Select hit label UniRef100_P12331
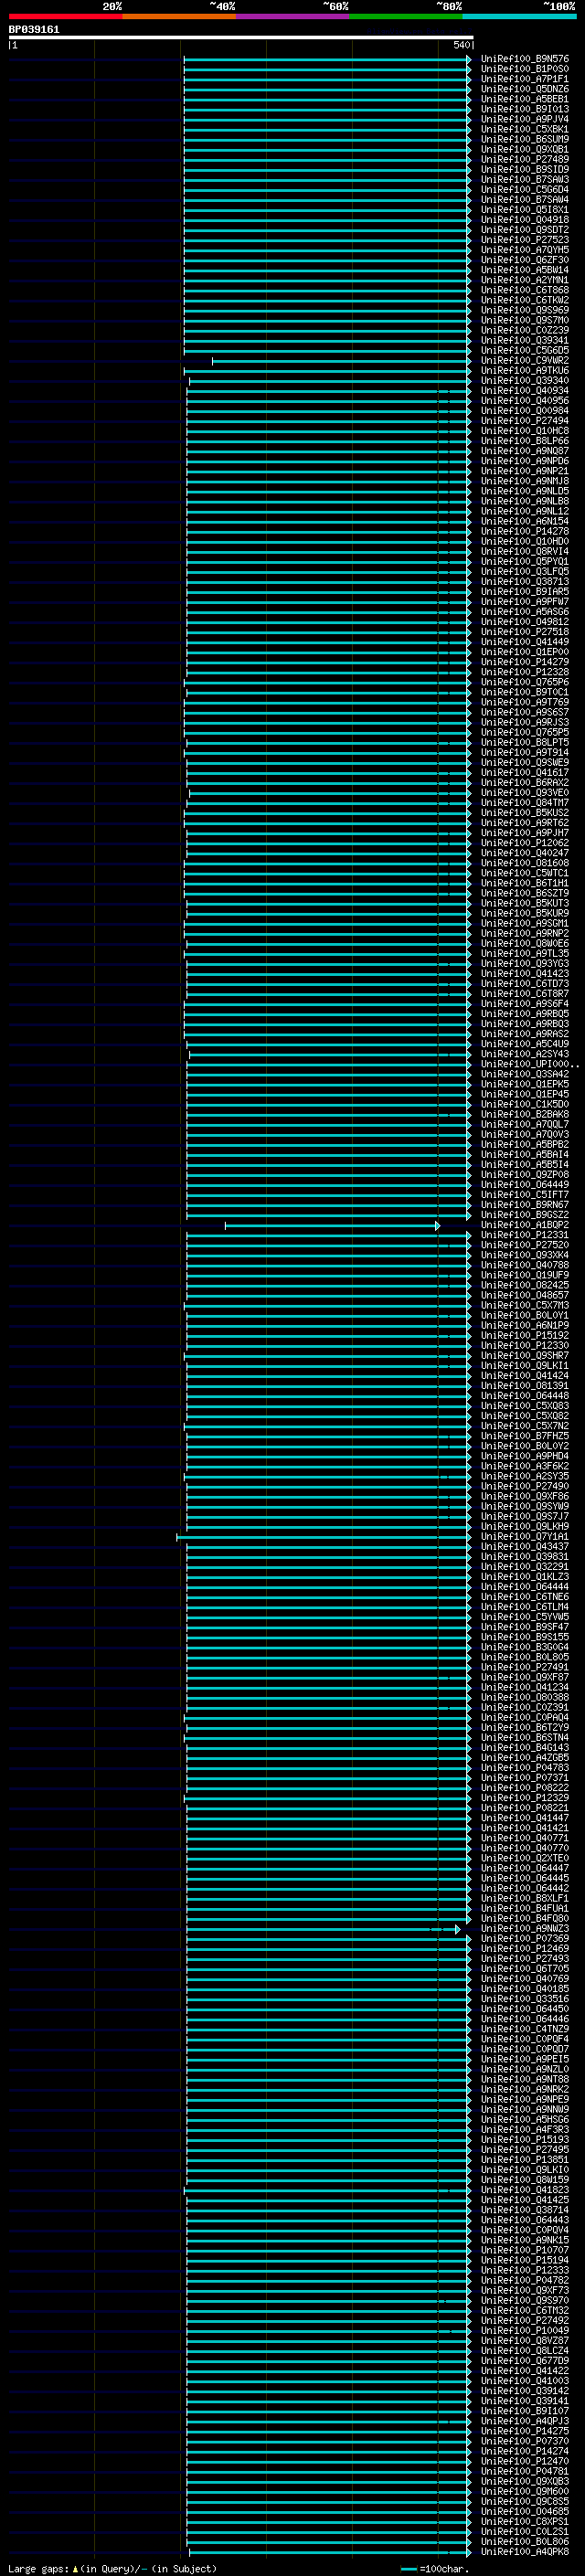 pyautogui.click(x=525, y=1235)
